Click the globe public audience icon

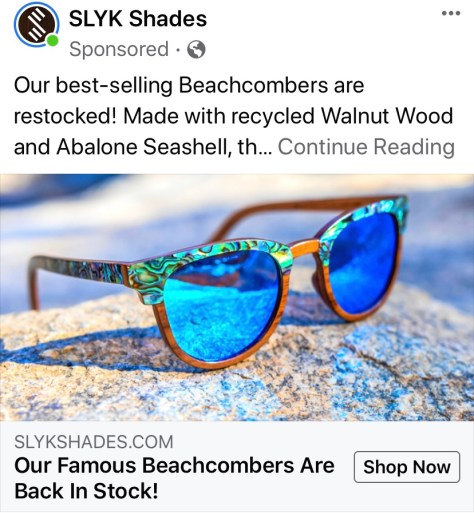(x=196, y=49)
